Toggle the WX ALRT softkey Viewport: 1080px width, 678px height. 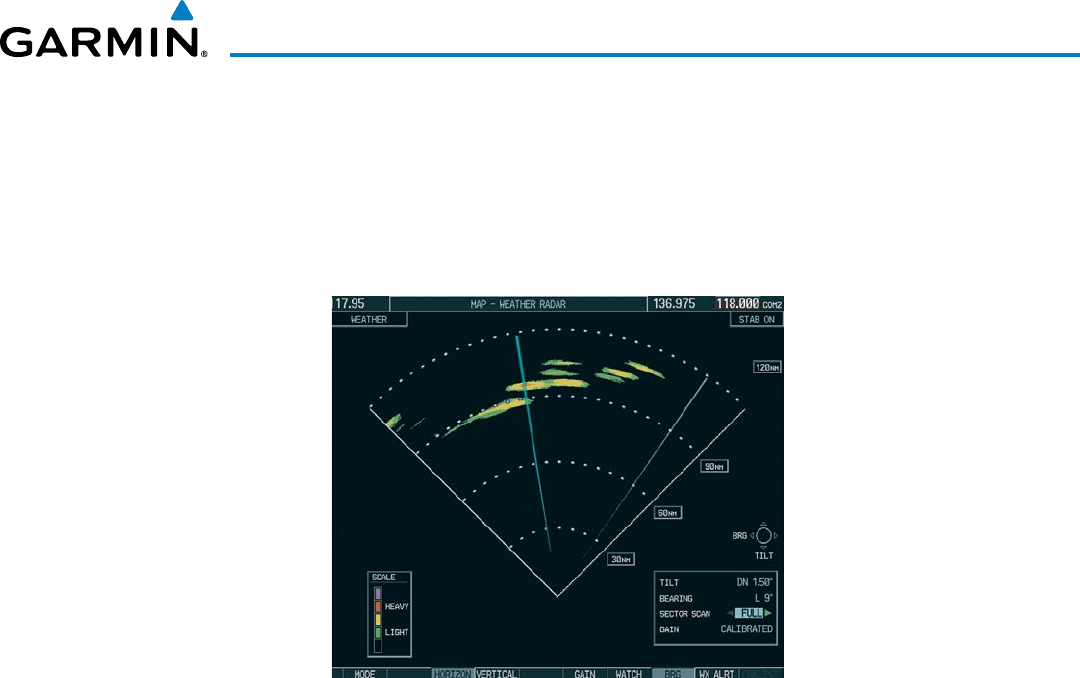point(716,673)
